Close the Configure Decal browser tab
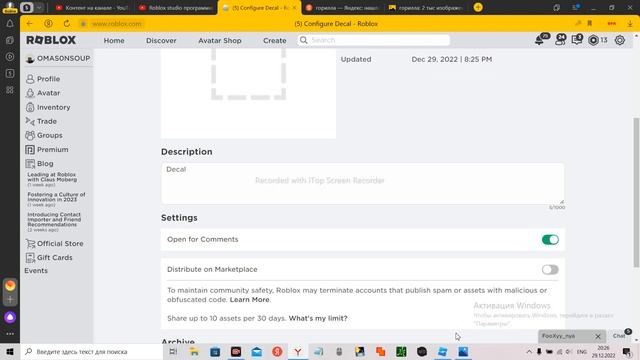The width and height of the screenshot is (640, 360). (294, 7)
